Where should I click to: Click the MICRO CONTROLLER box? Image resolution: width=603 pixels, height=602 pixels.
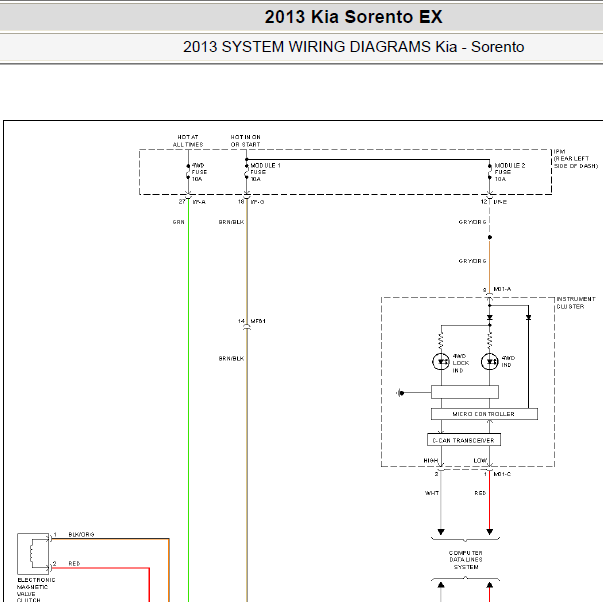pos(484,414)
